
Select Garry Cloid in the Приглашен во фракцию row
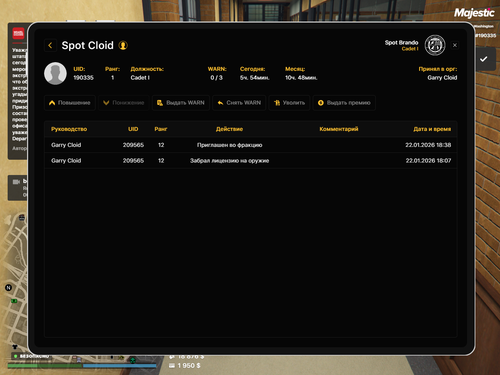(x=66, y=145)
